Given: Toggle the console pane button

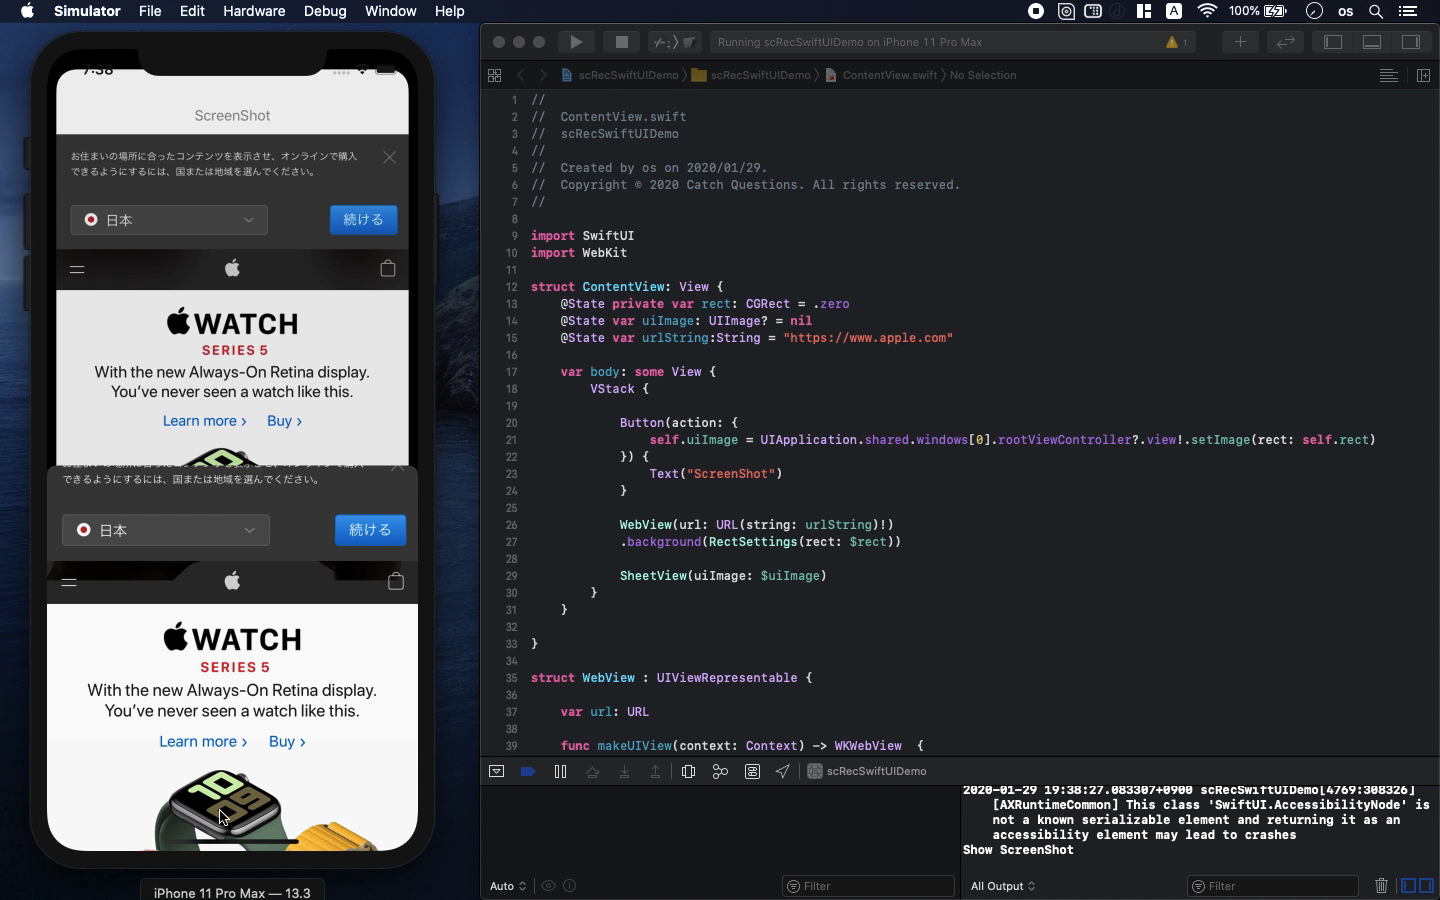Looking at the screenshot, I should pos(1426,886).
